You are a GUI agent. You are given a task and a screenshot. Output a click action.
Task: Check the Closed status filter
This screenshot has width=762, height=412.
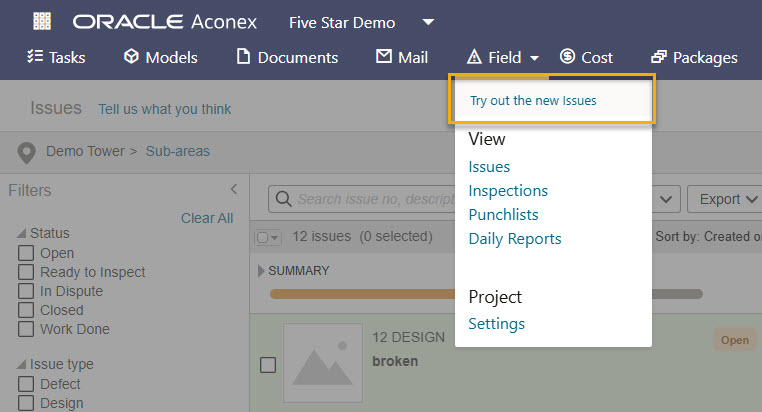(26, 310)
